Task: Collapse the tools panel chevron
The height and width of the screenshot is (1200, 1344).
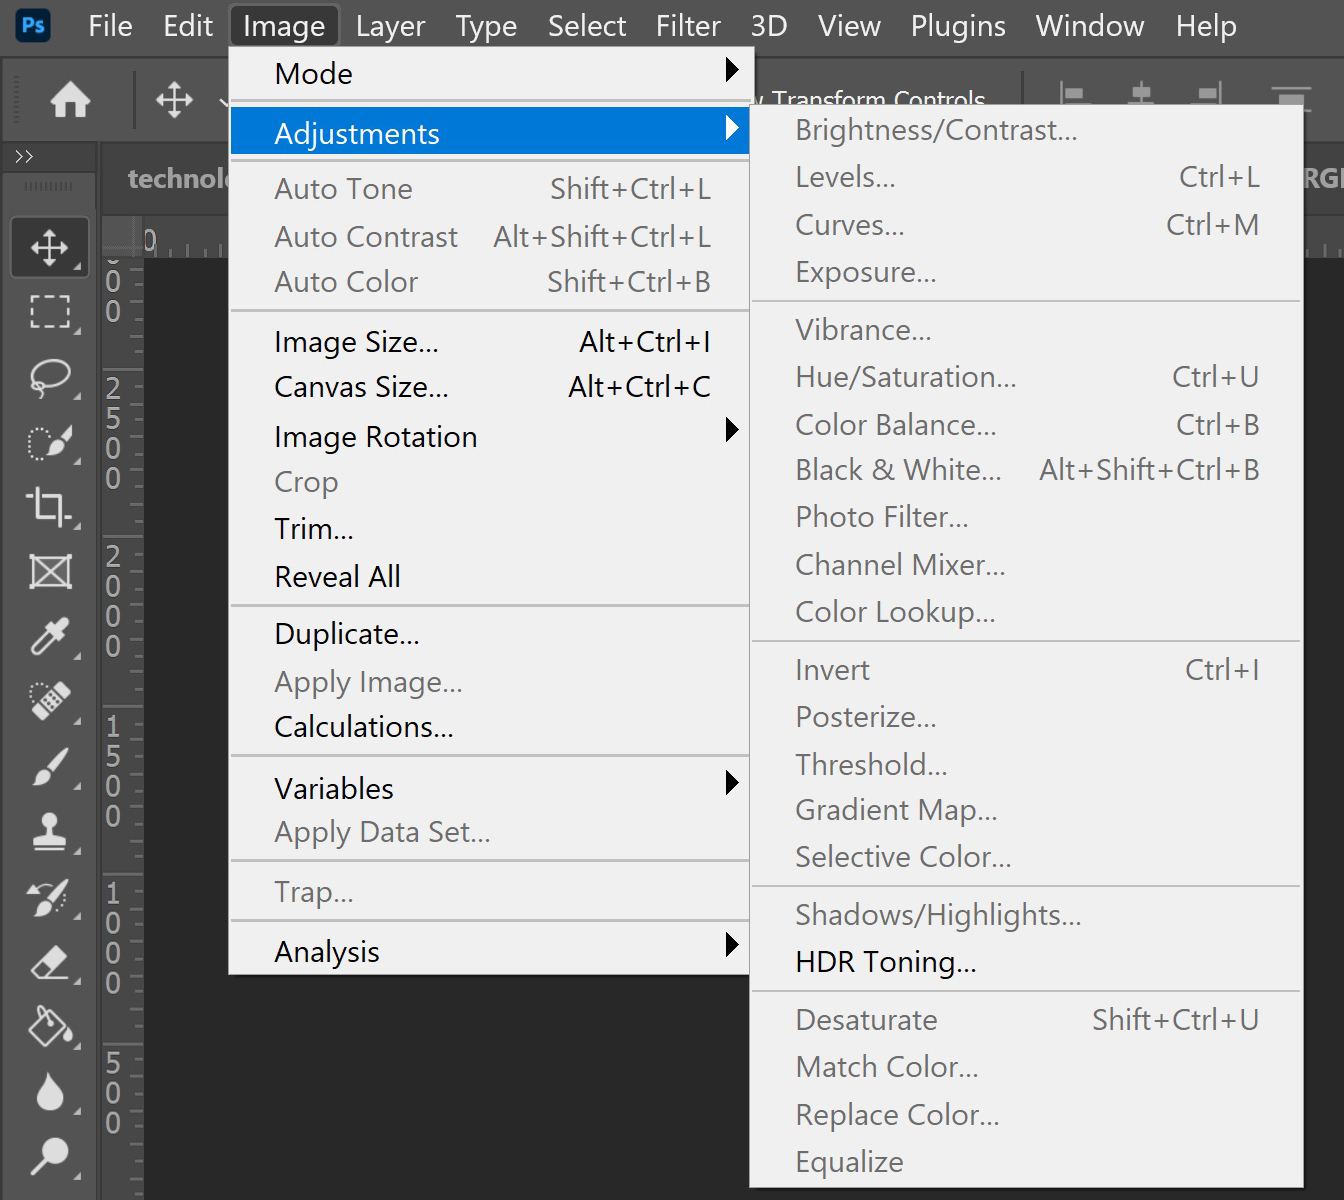Action: tap(24, 156)
